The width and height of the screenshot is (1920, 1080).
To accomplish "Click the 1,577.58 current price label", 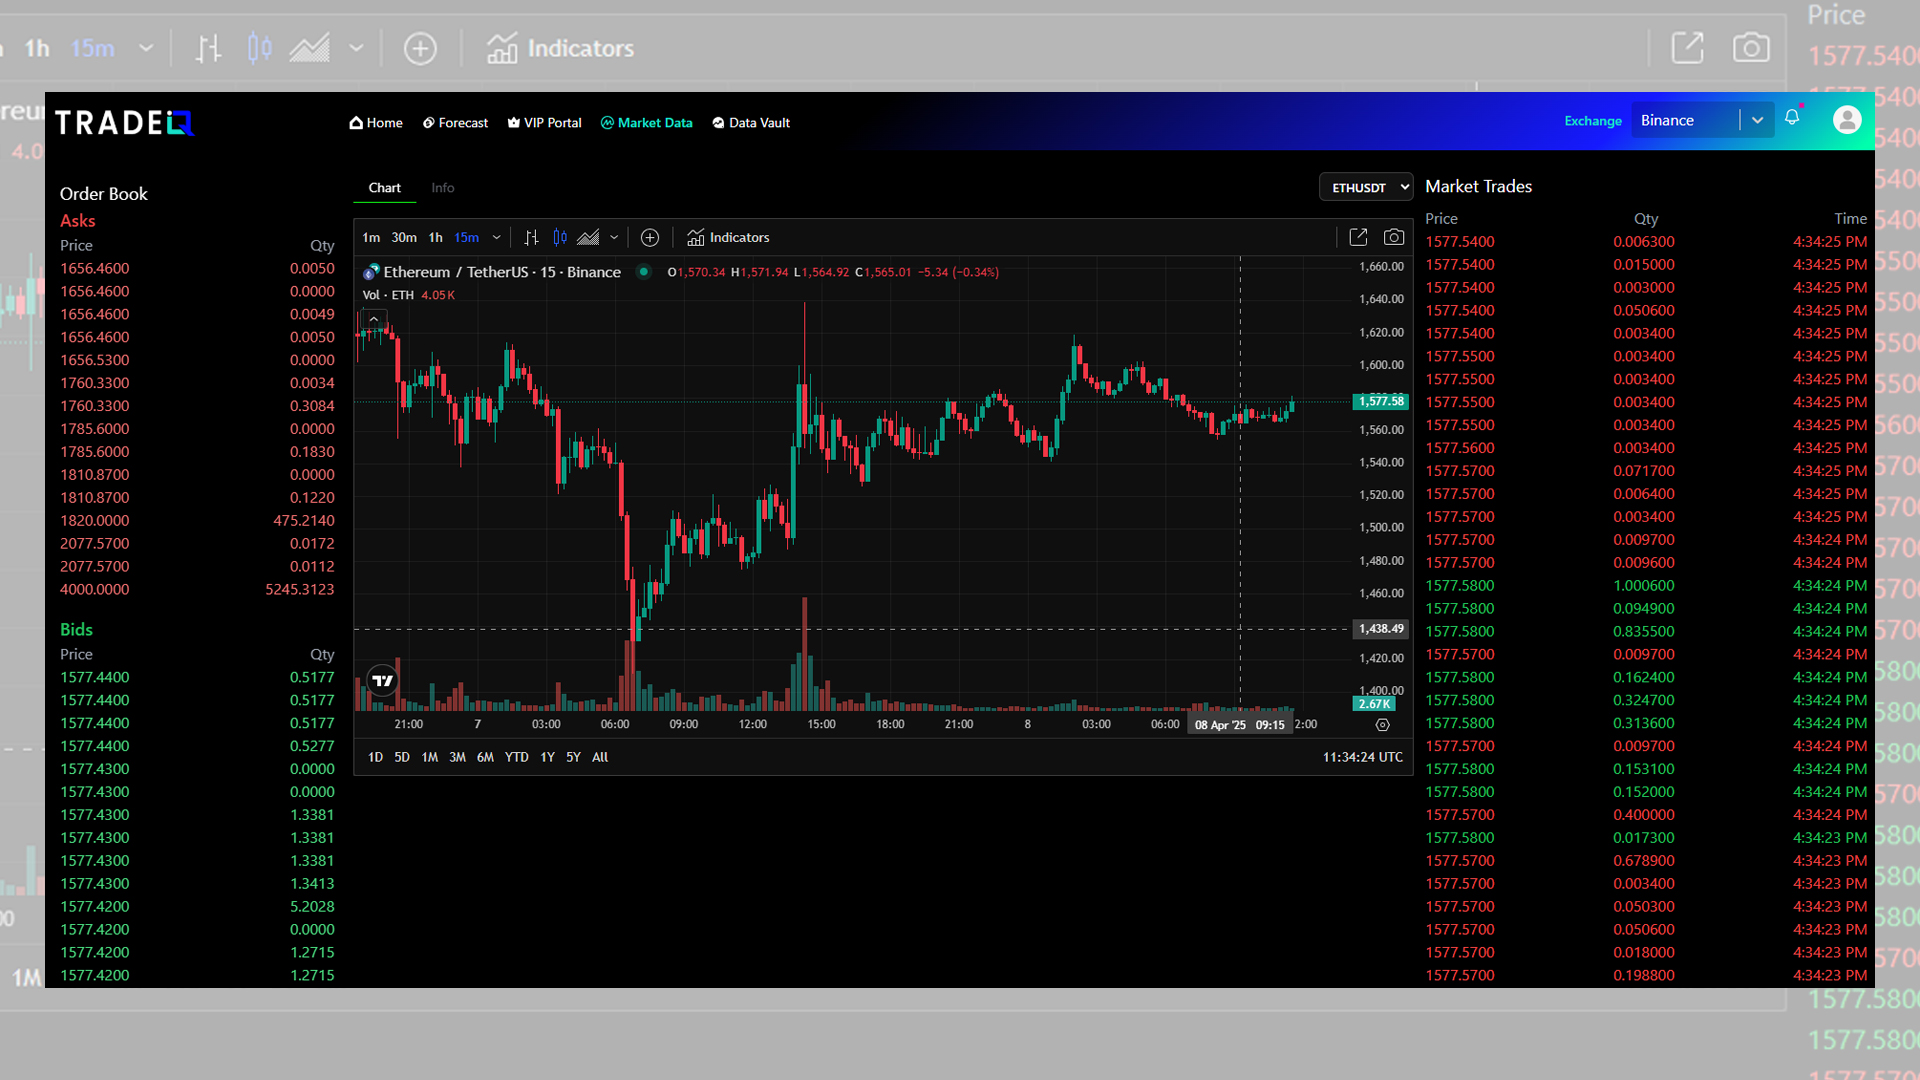I will tap(1380, 401).
